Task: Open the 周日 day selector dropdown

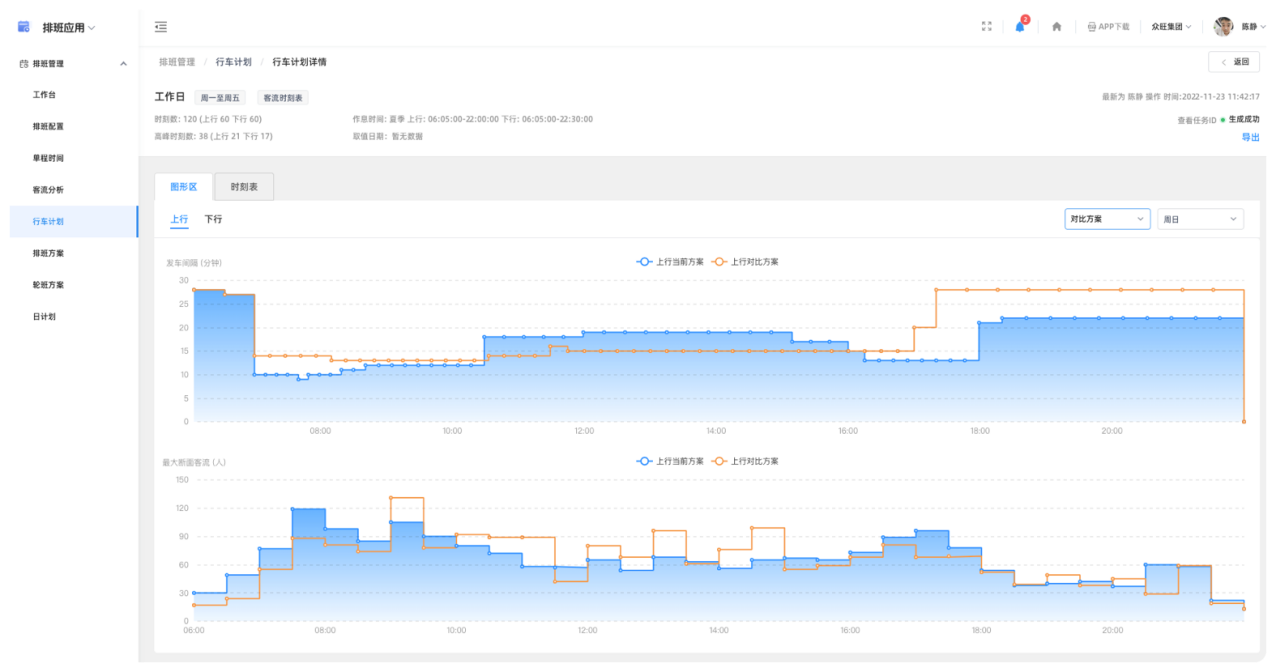Action: (1200, 219)
